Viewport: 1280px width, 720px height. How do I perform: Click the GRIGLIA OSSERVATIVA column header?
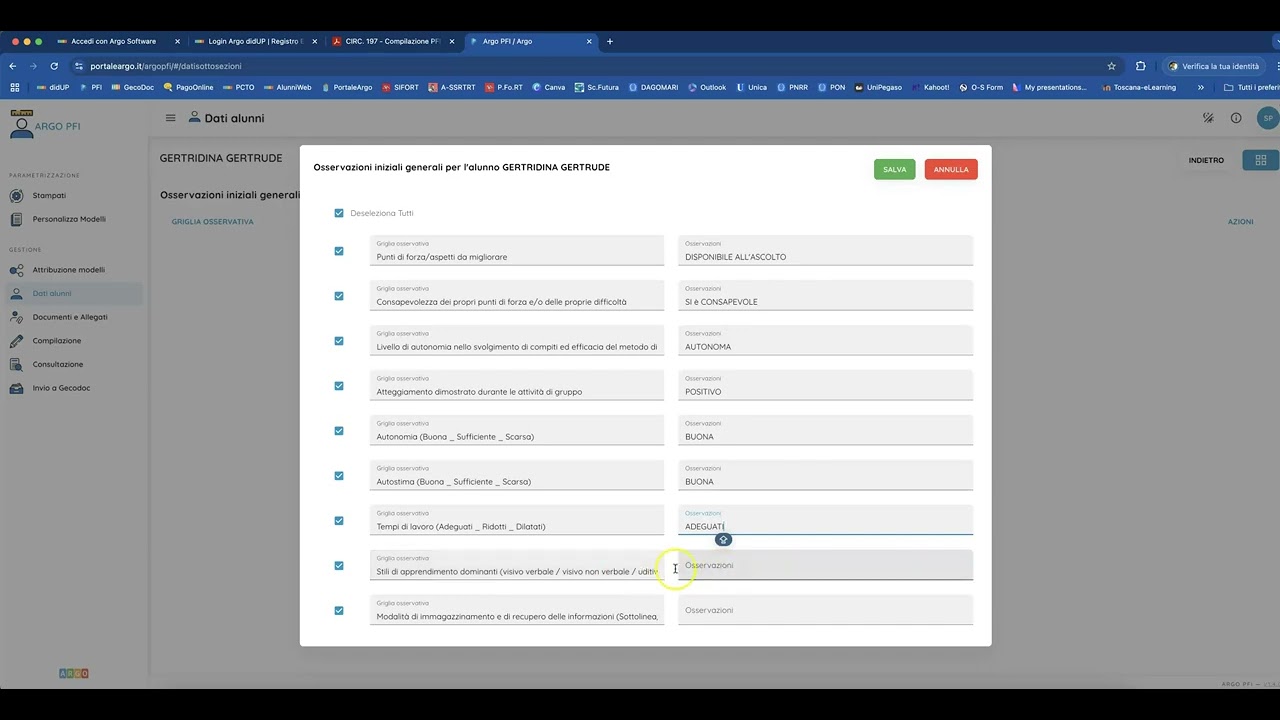click(x=212, y=221)
